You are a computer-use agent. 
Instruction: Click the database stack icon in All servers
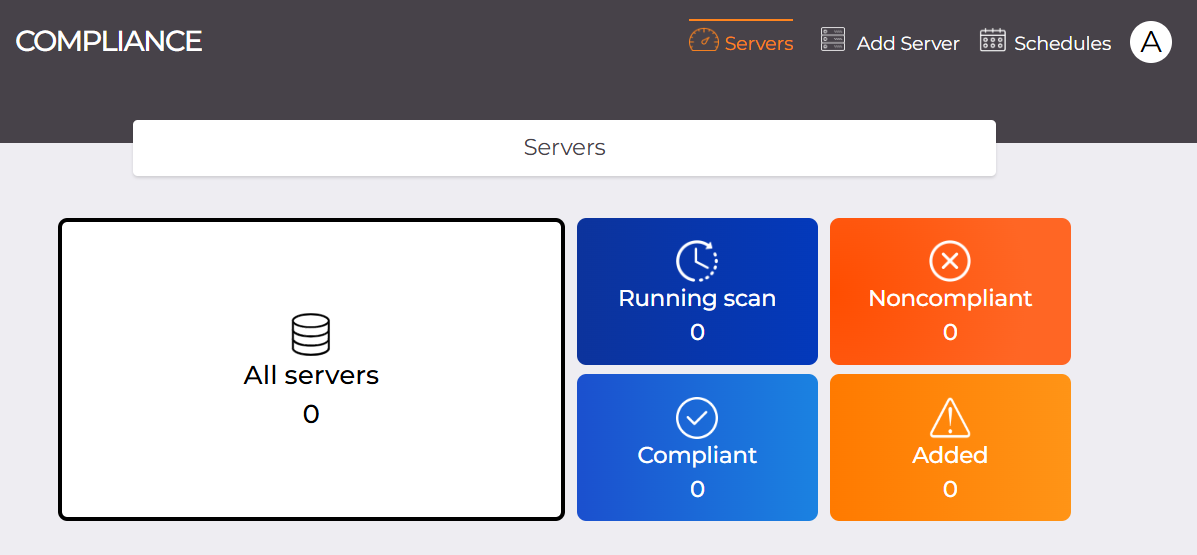click(x=311, y=335)
